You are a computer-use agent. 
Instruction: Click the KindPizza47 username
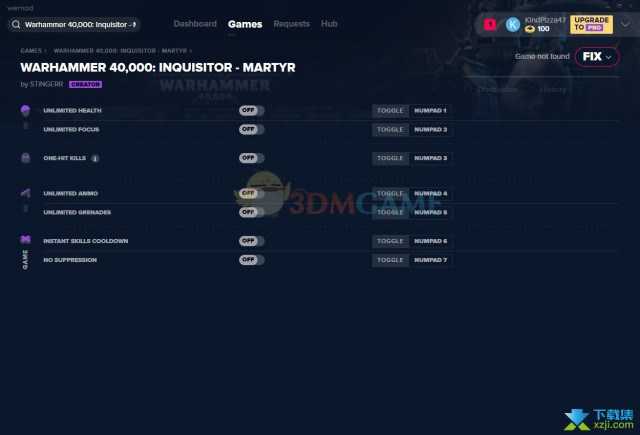[x=545, y=20]
